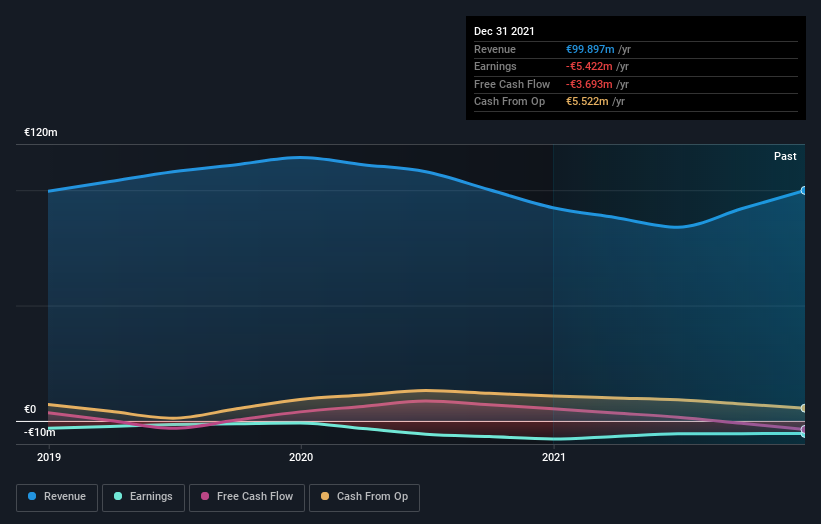Toggle the Revenue legend button
821x524 pixels.
[57, 497]
